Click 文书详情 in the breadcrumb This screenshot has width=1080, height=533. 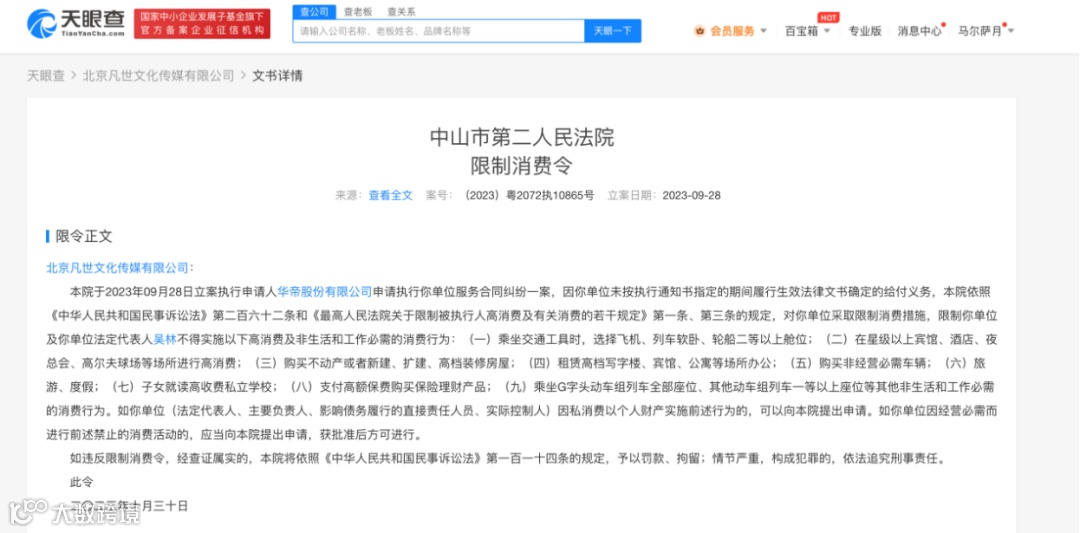(x=278, y=76)
